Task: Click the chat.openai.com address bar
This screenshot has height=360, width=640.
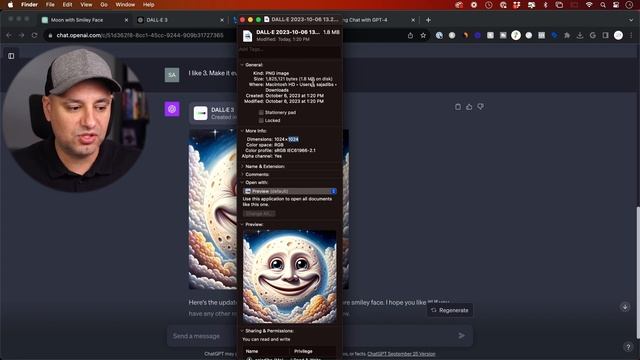Action: pyautogui.click(x=140, y=36)
